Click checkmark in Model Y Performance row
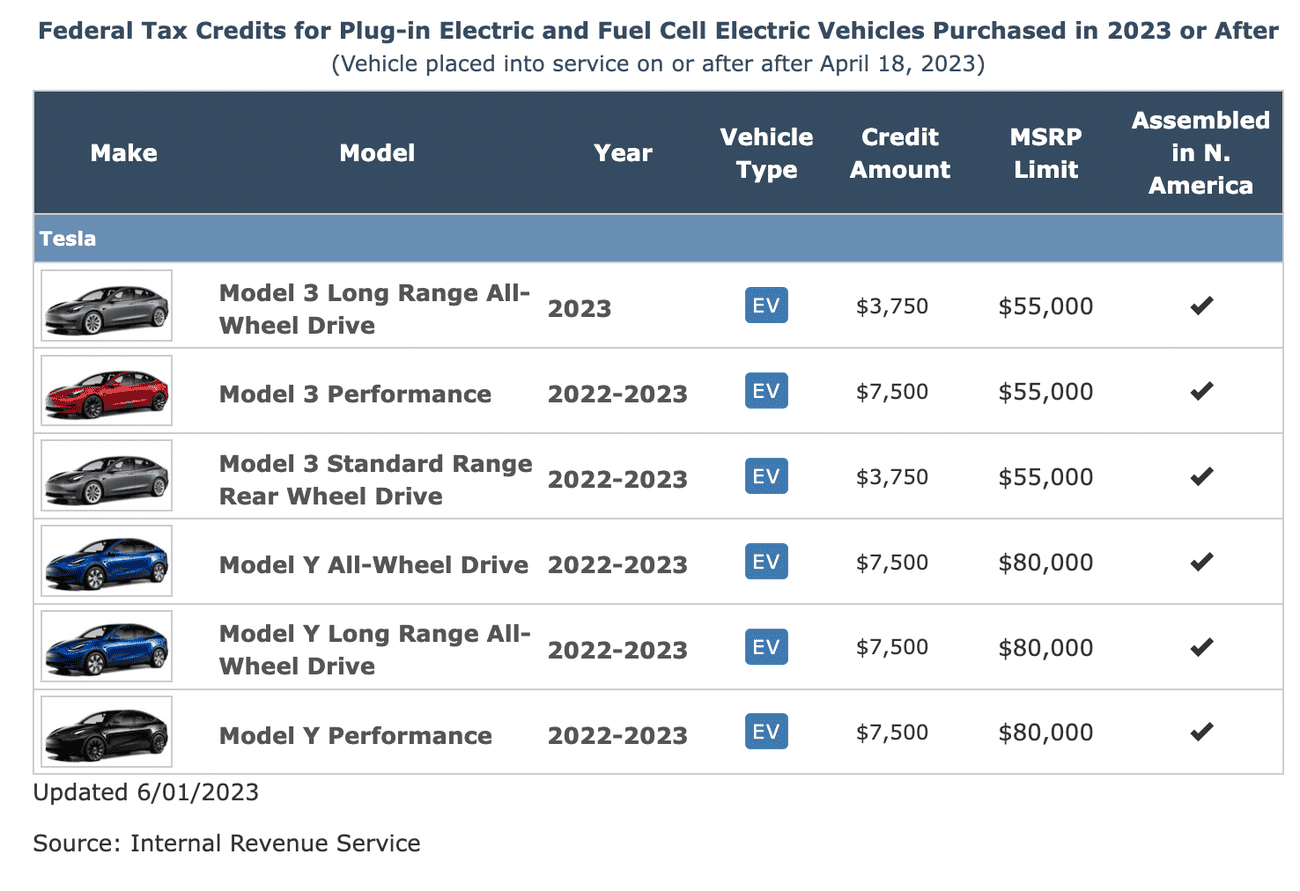 (1201, 732)
